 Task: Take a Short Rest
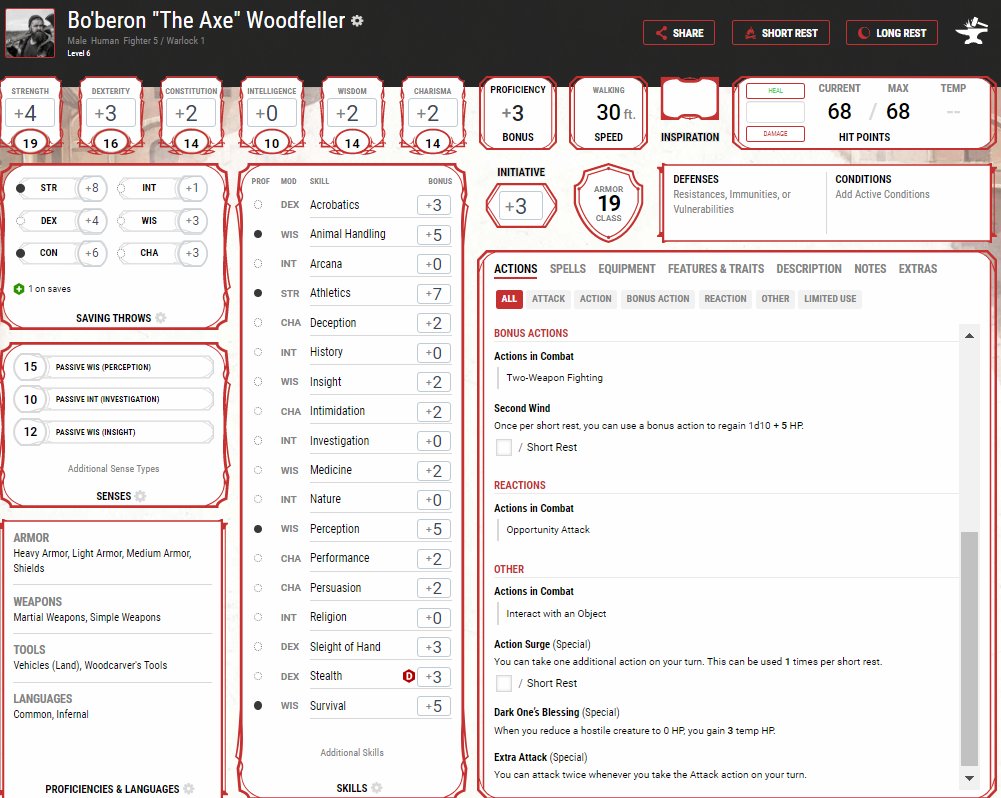coord(781,33)
